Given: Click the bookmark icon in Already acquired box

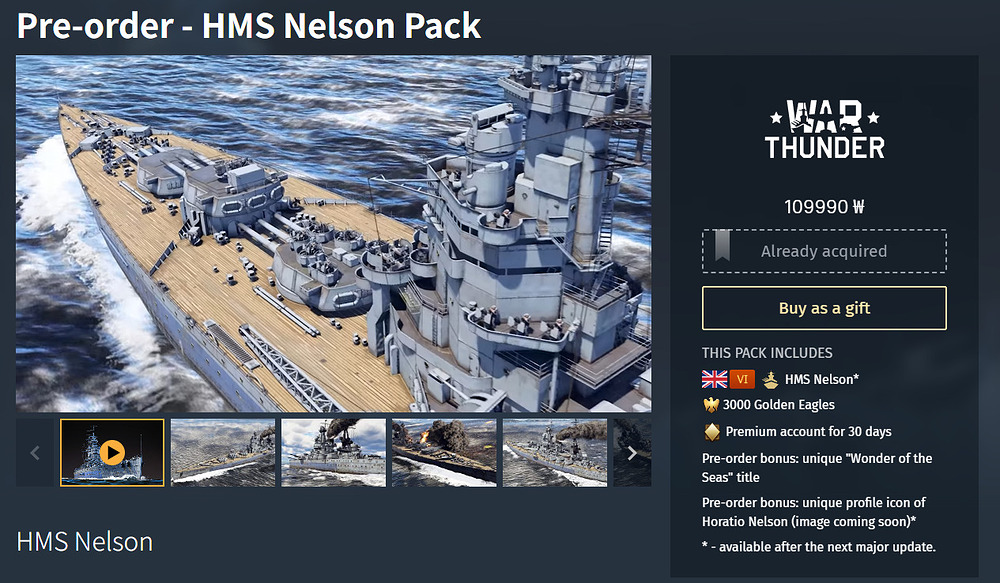Looking at the screenshot, I should click(722, 246).
